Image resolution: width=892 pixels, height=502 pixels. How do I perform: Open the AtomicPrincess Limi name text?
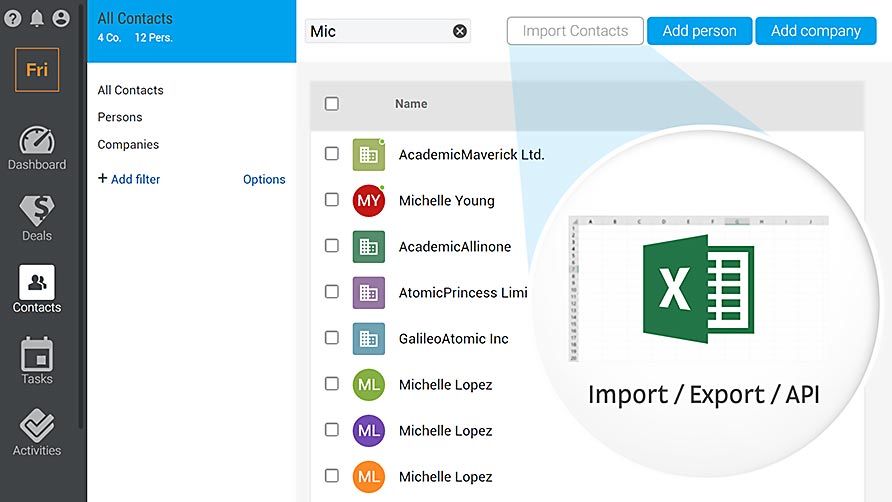[x=463, y=293]
